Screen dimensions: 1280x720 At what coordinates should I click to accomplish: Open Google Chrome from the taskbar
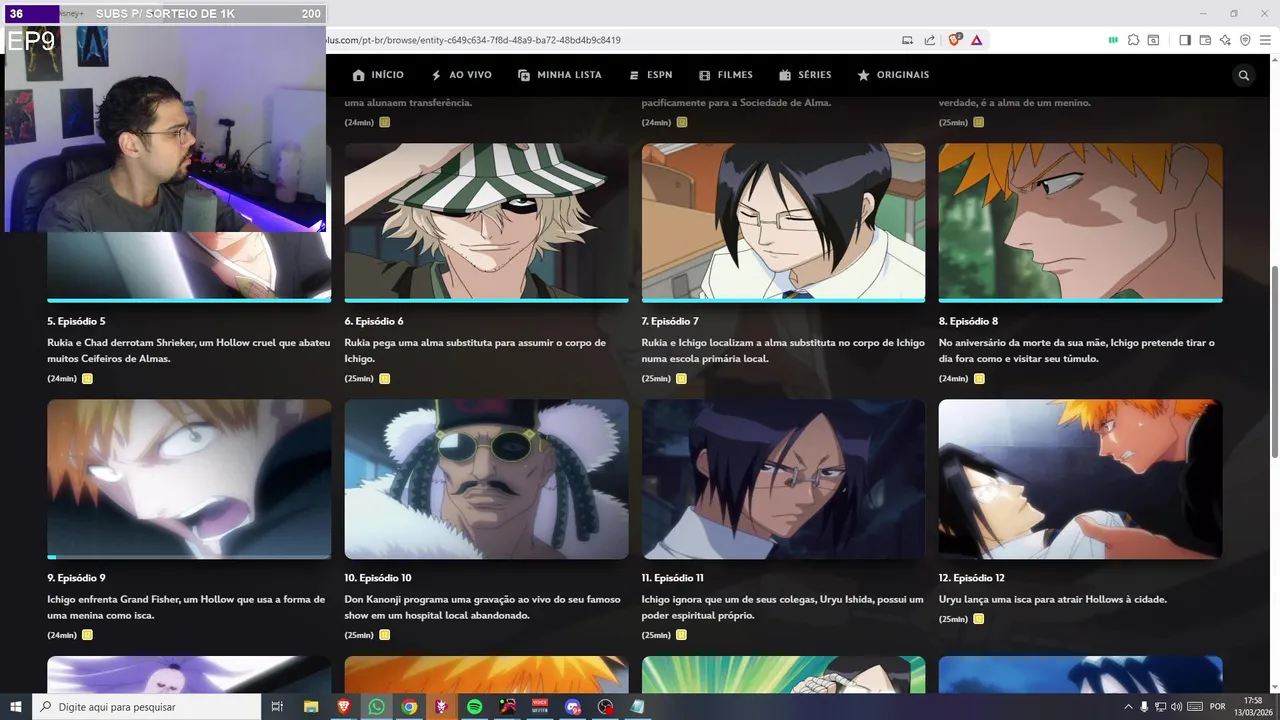pyautogui.click(x=409, y=707)
